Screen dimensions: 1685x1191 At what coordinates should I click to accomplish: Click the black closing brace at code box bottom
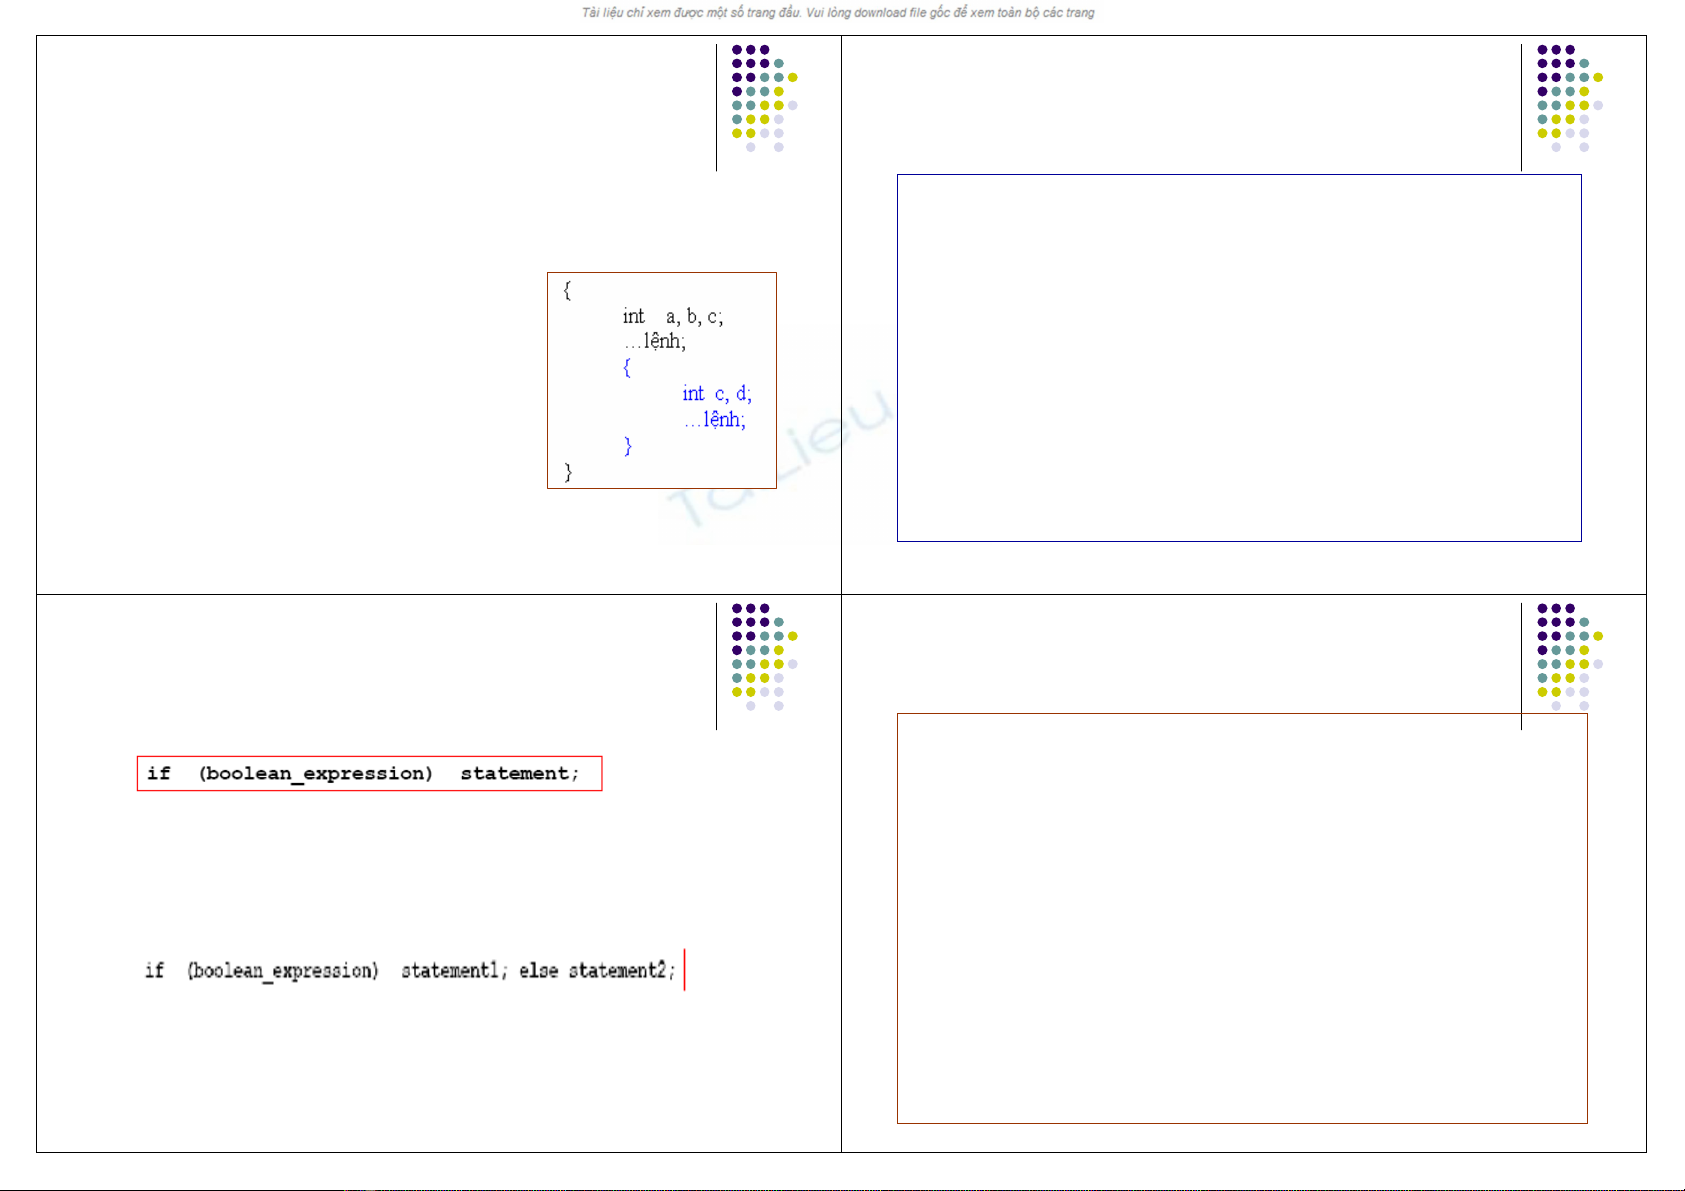coord(568,472)
